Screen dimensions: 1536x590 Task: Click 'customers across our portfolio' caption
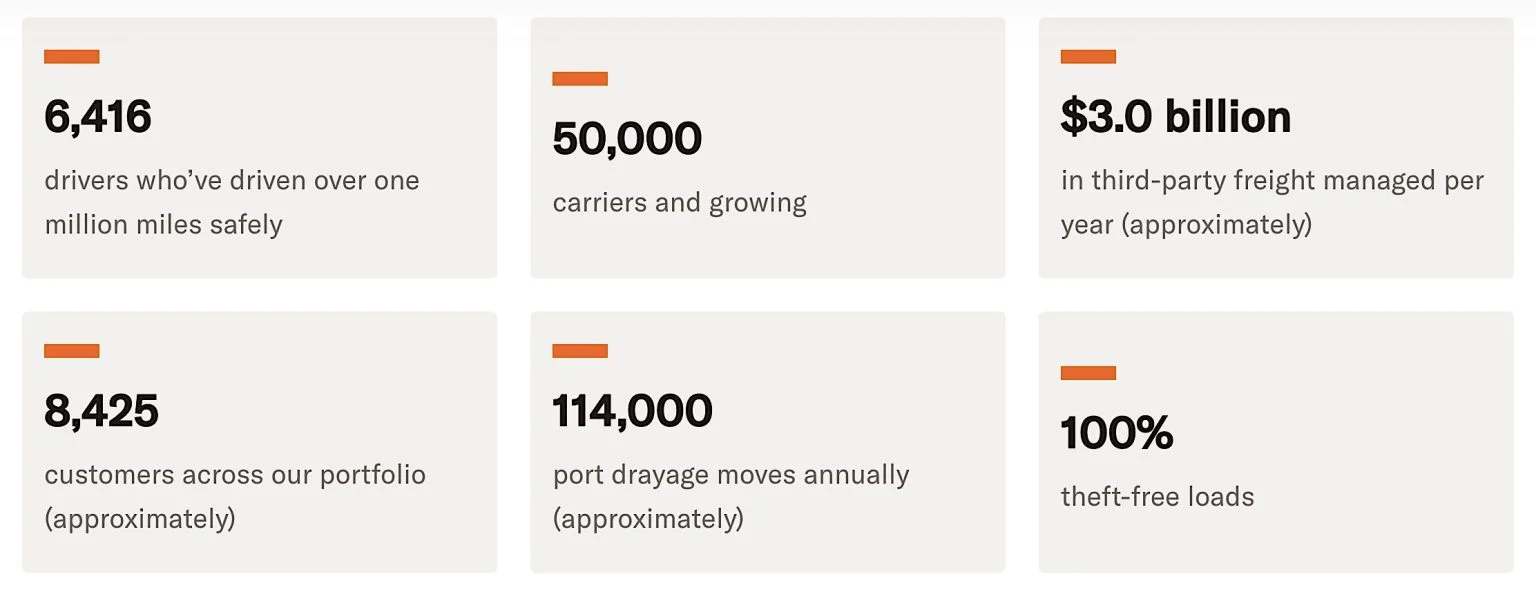[x=235, y=475]
